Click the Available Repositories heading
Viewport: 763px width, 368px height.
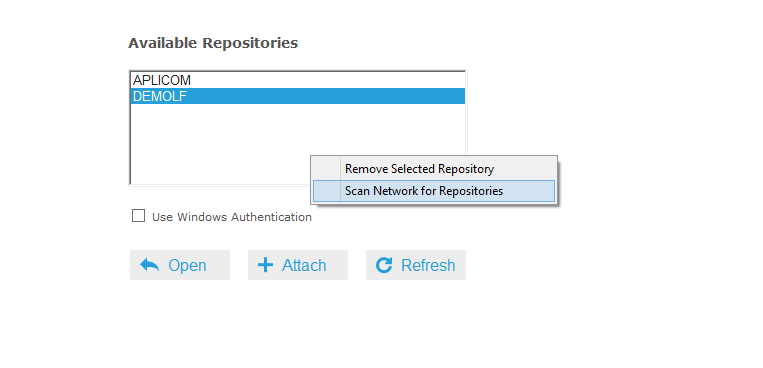pyautogui.click(x=213, y=43)
